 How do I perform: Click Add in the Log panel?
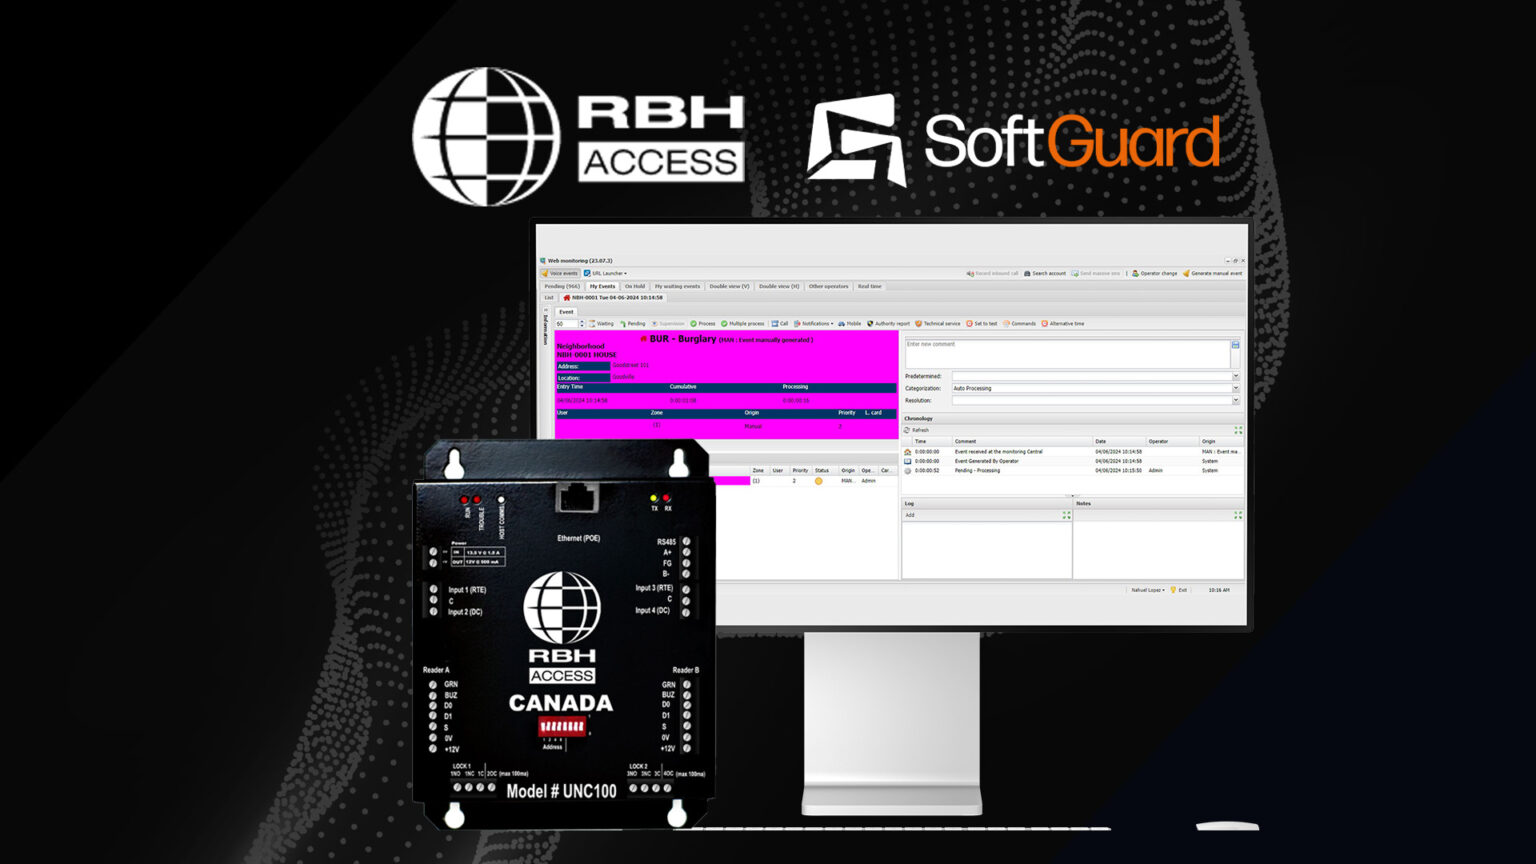910,515
